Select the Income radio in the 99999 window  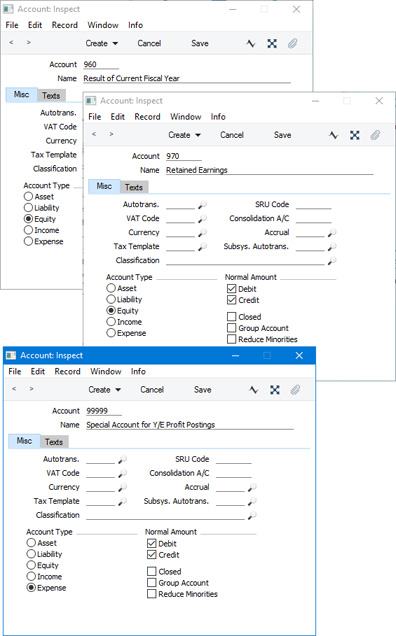pos(31,576)
